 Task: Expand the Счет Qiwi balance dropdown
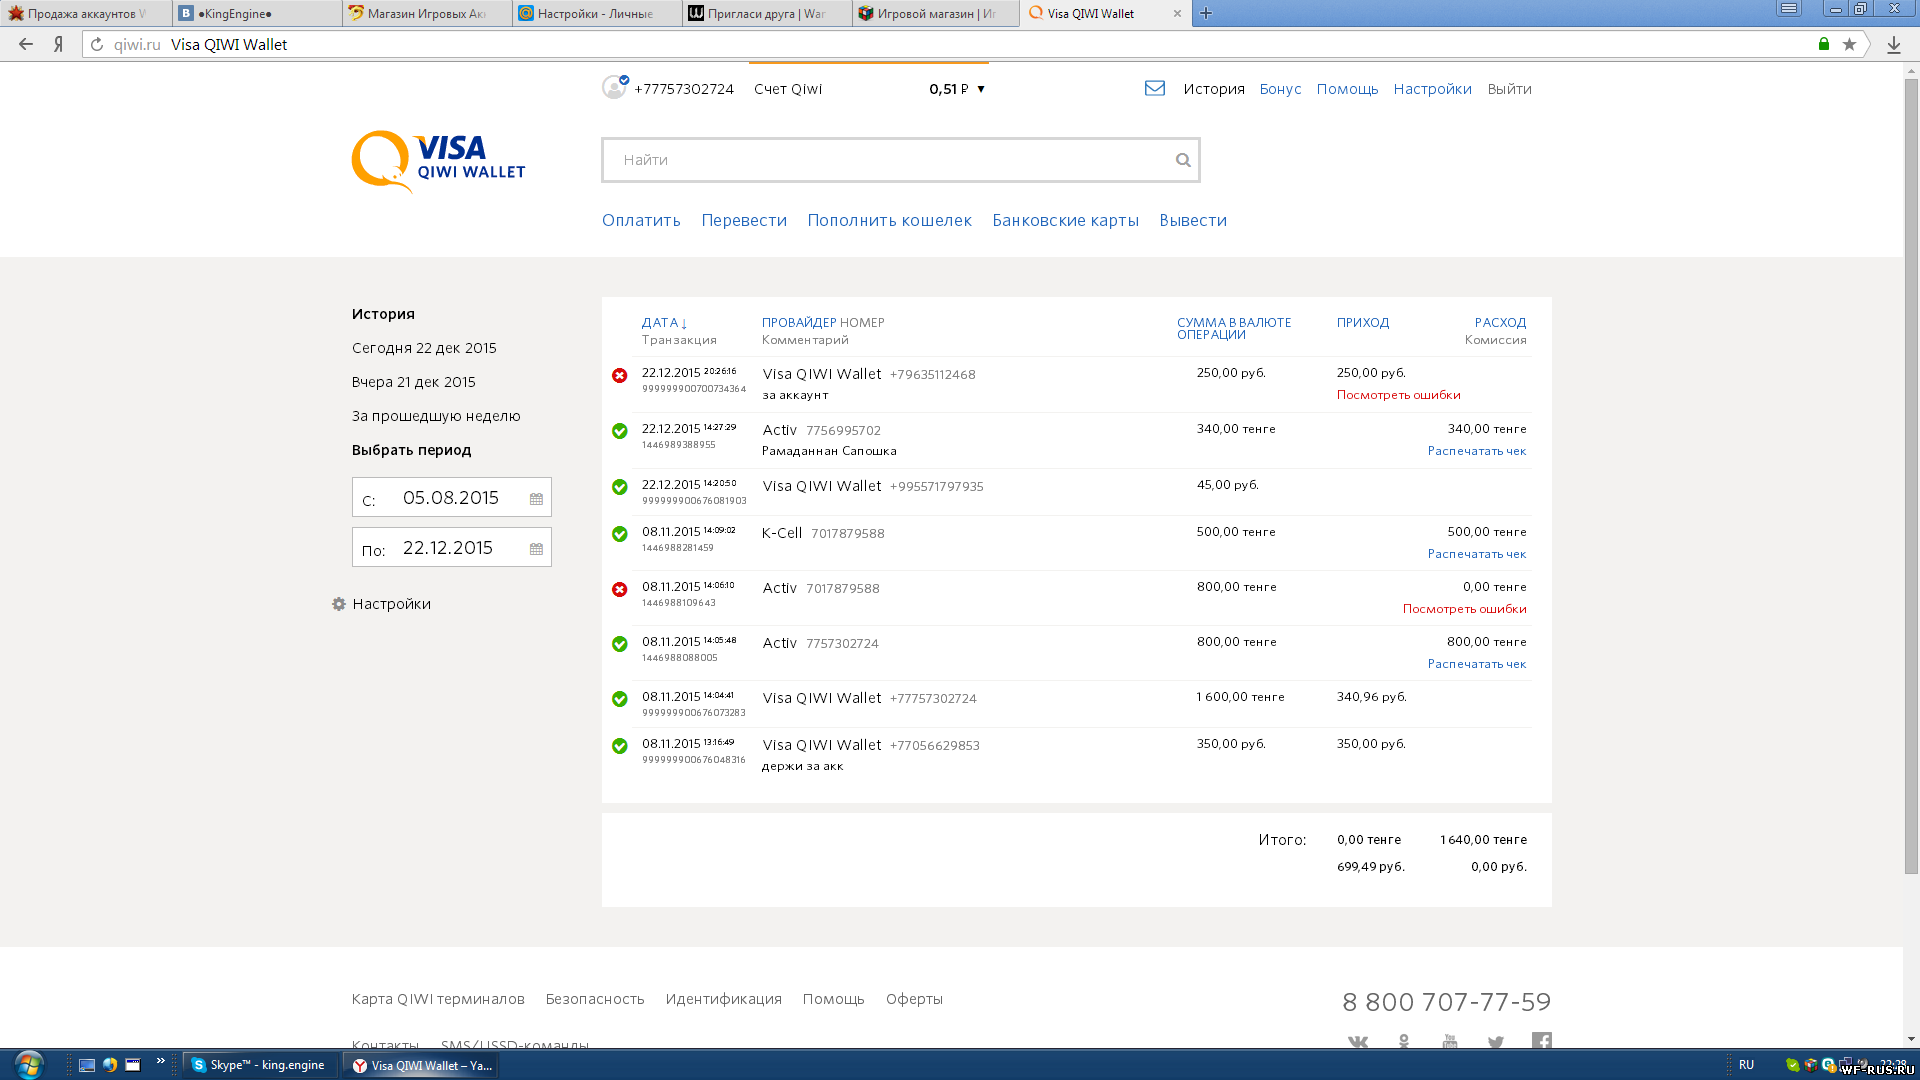click(981, 89)
